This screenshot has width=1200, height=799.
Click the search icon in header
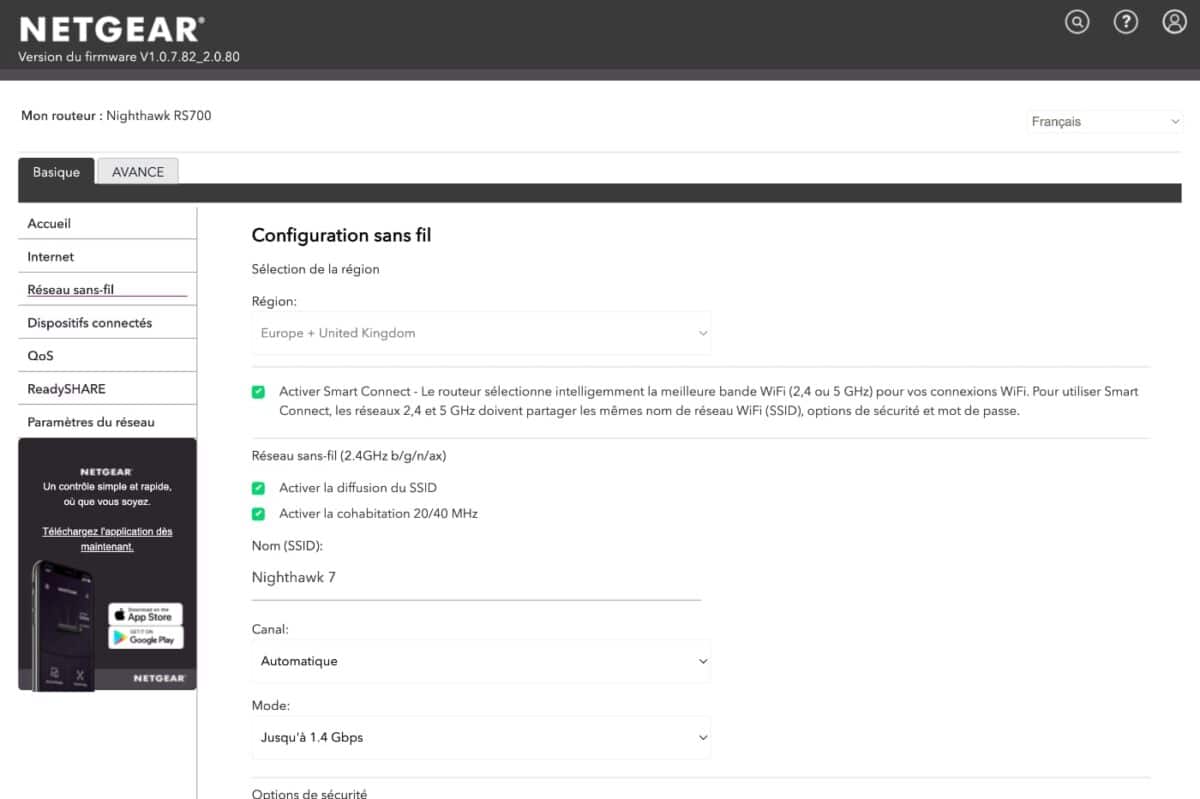pyautogui.click(x=1077, y=22)
